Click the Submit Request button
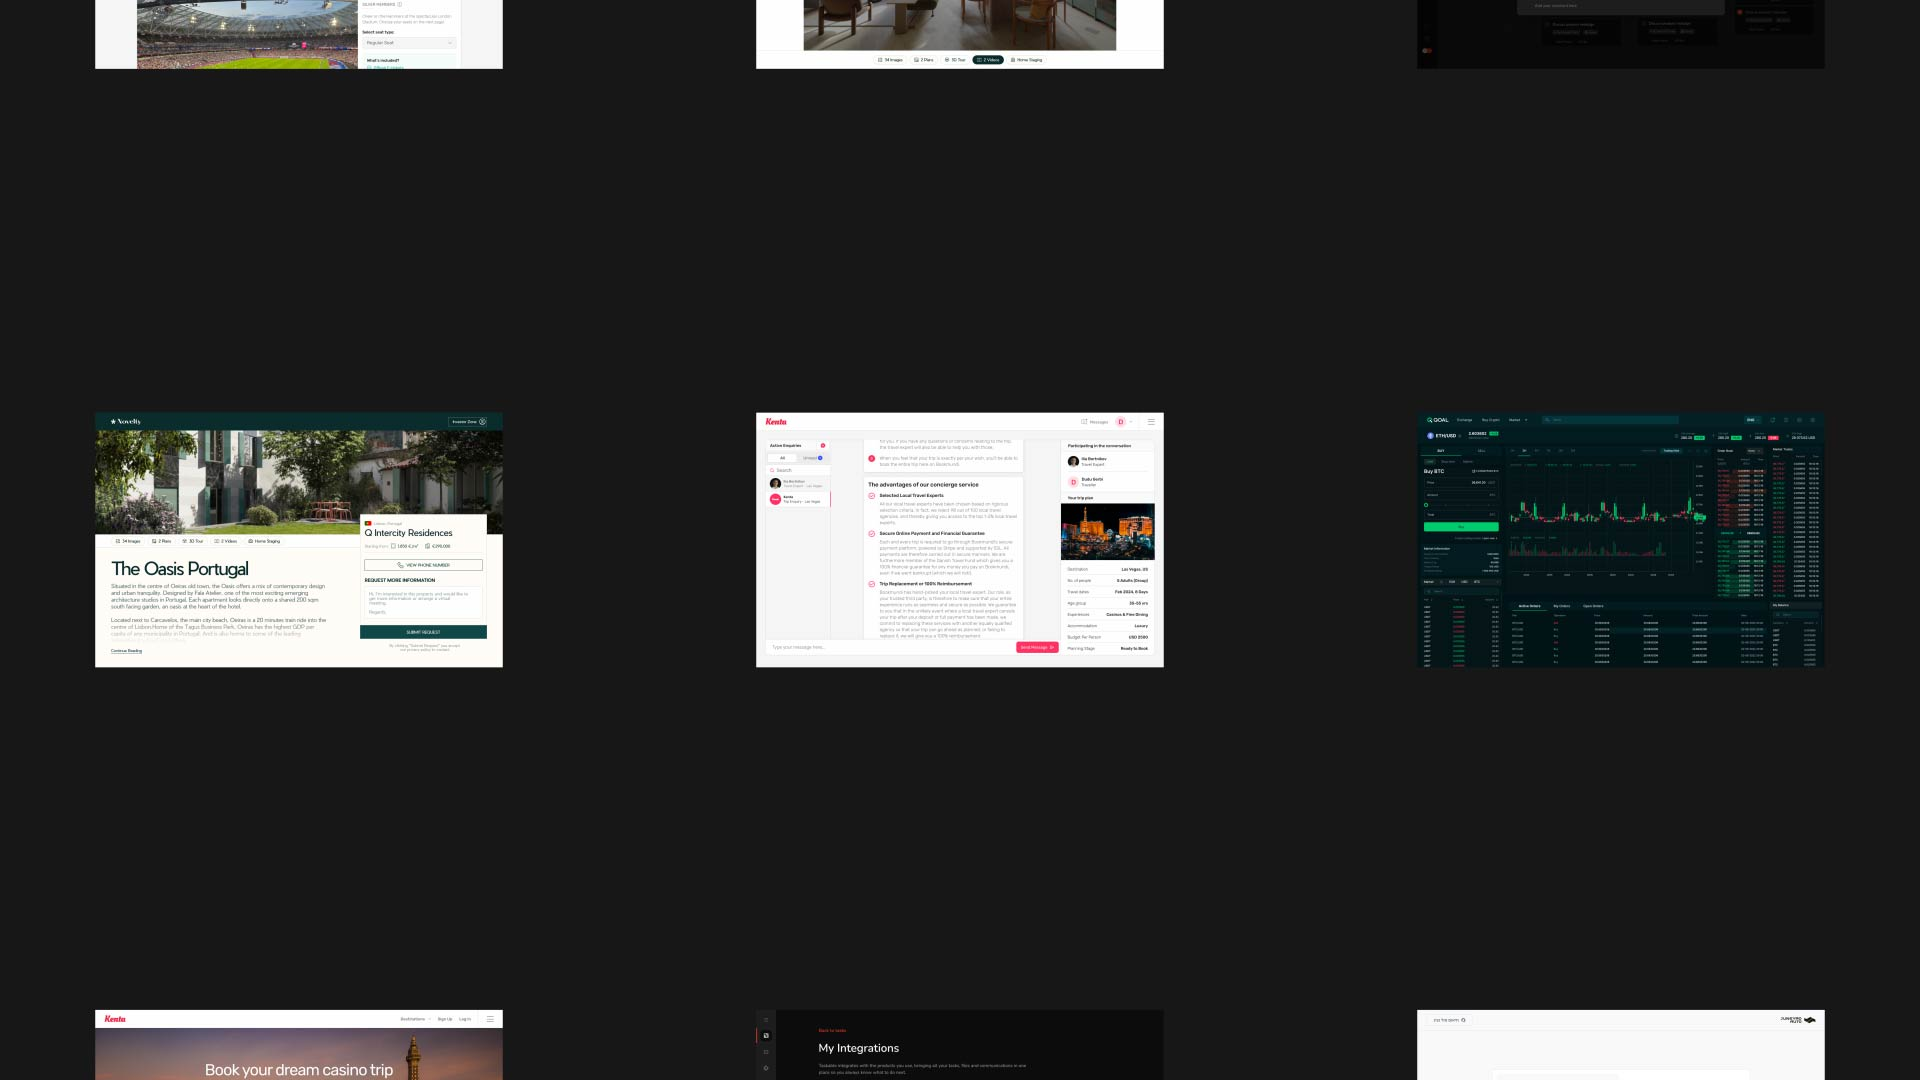Viewport: 1920px width, 1080px height. [423, 632]
